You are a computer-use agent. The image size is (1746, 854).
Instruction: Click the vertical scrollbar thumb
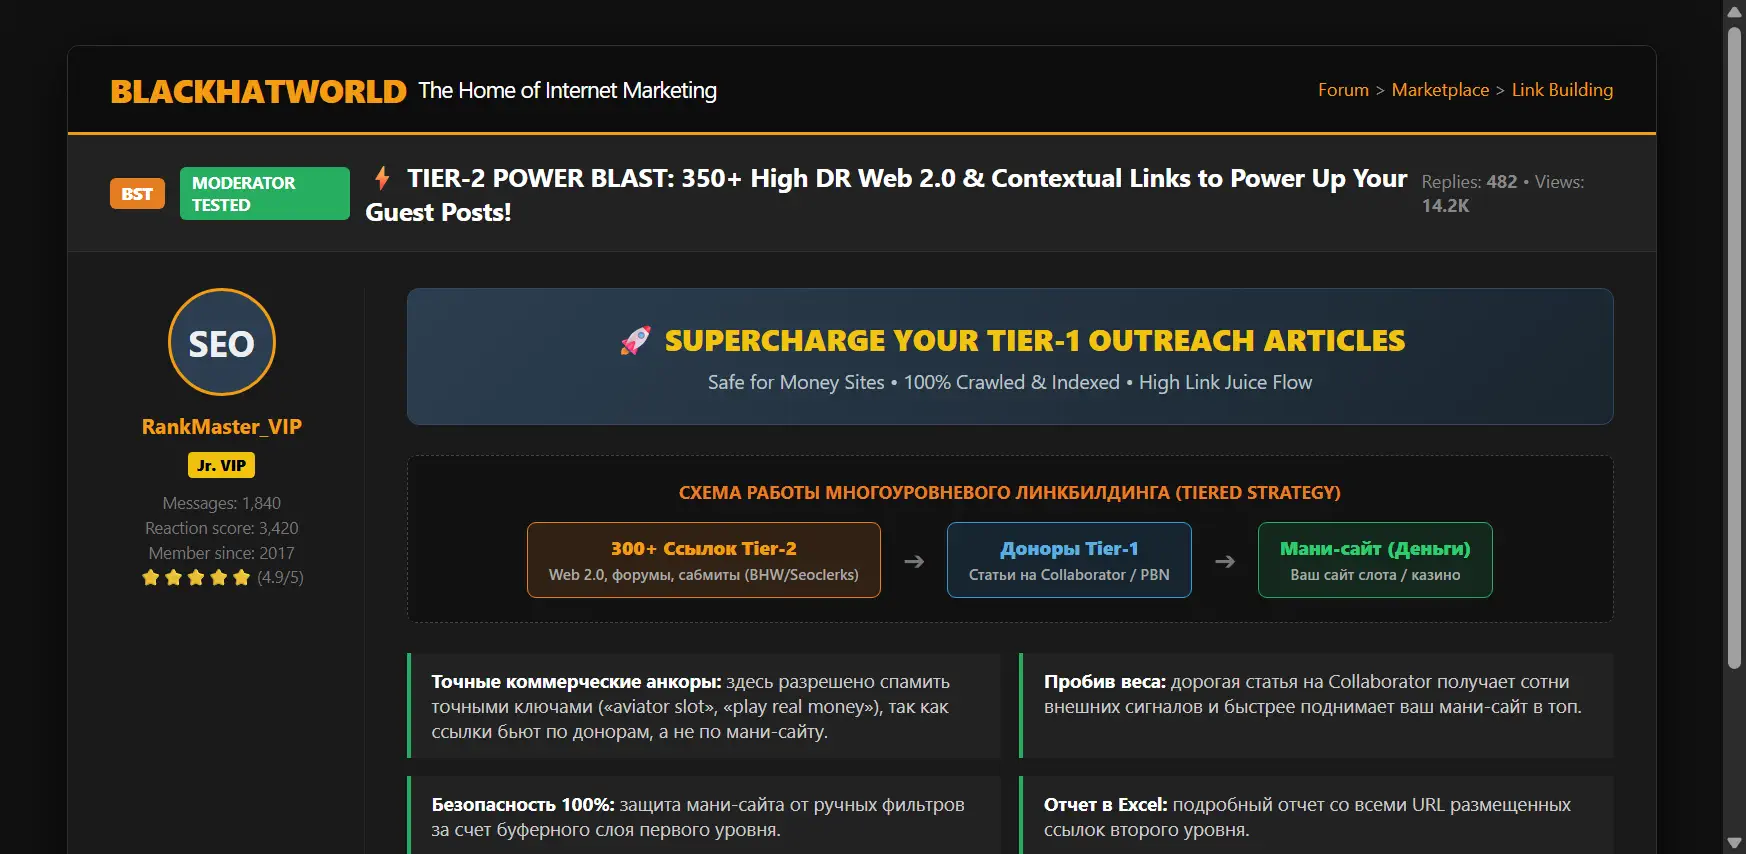click(1735, 347)
